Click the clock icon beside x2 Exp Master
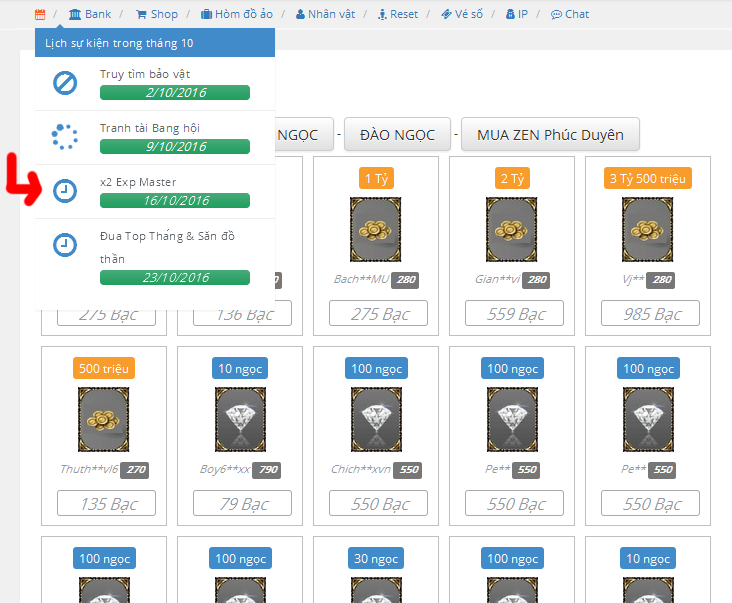Image resolution: width=732 pixels, height=603 pixels. coord(65,191)
